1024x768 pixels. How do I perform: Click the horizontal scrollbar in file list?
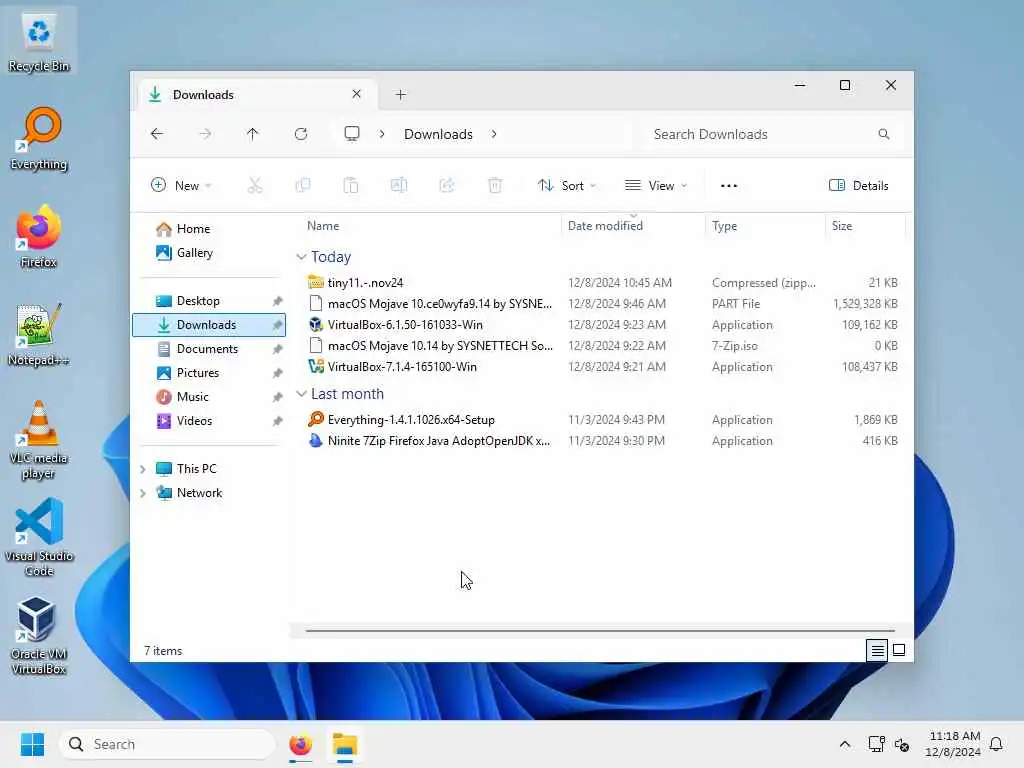(600, 631)
